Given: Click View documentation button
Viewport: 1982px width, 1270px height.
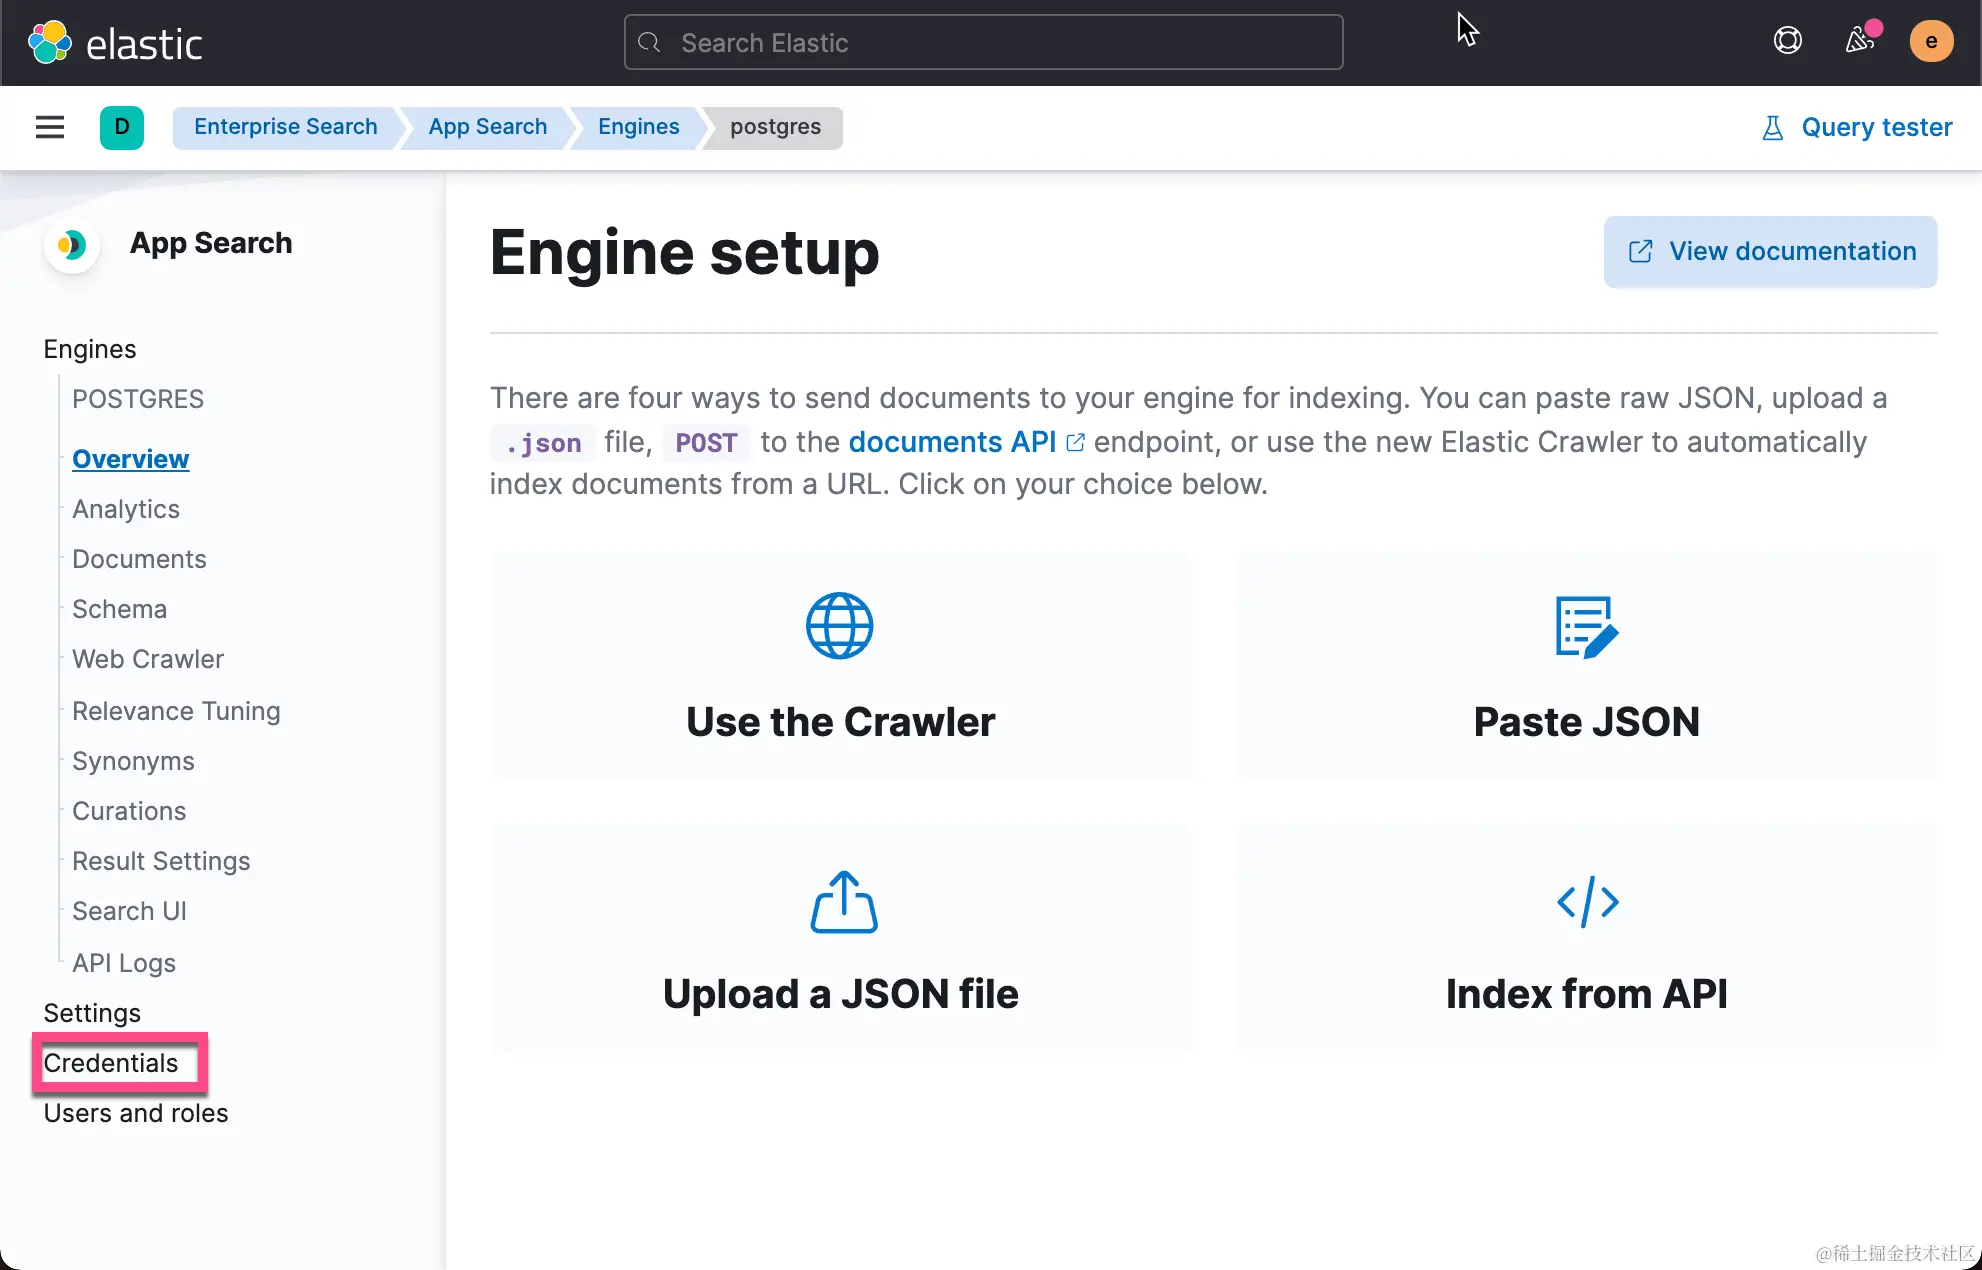Looking at the screenshot, I should click(x=1770, y=251).
